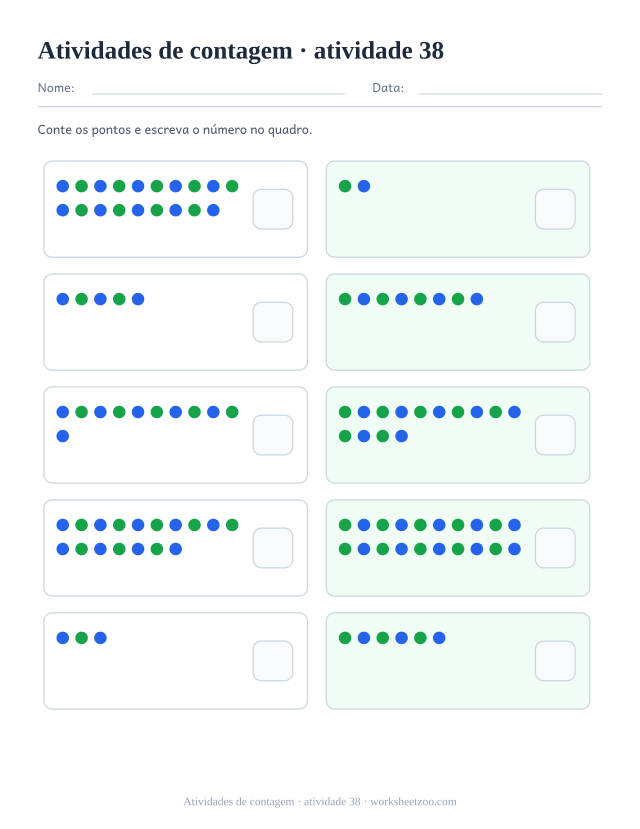This screenshot has height=829, width=640.
Task: Select the answer box beside two dots
Action: coord(555,209)
